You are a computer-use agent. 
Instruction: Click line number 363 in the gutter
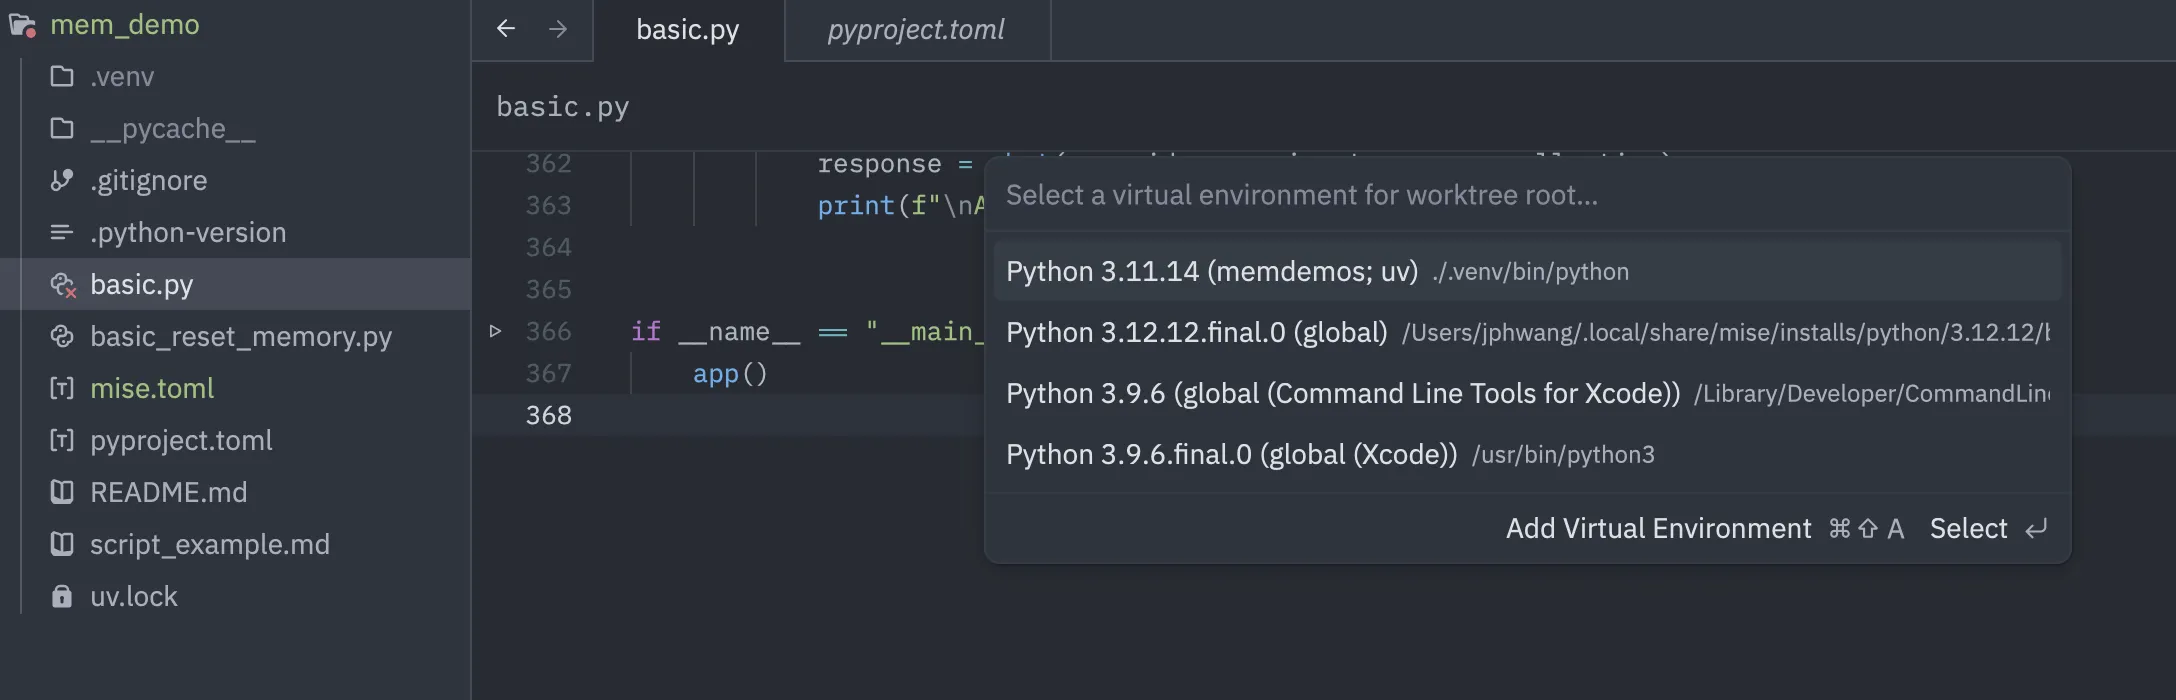tap(549, 205)
